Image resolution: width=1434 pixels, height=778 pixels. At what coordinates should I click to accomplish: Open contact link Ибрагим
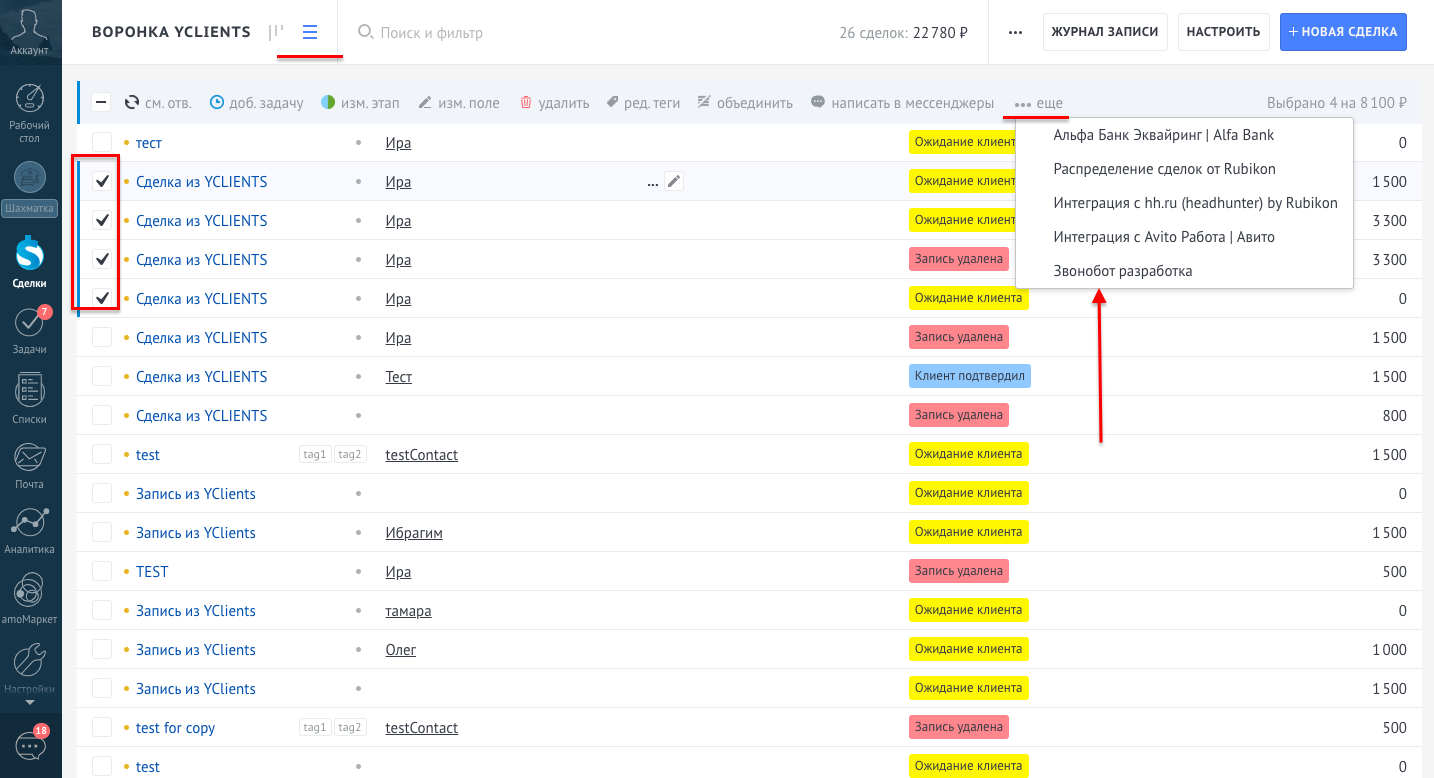click(414, 533)
